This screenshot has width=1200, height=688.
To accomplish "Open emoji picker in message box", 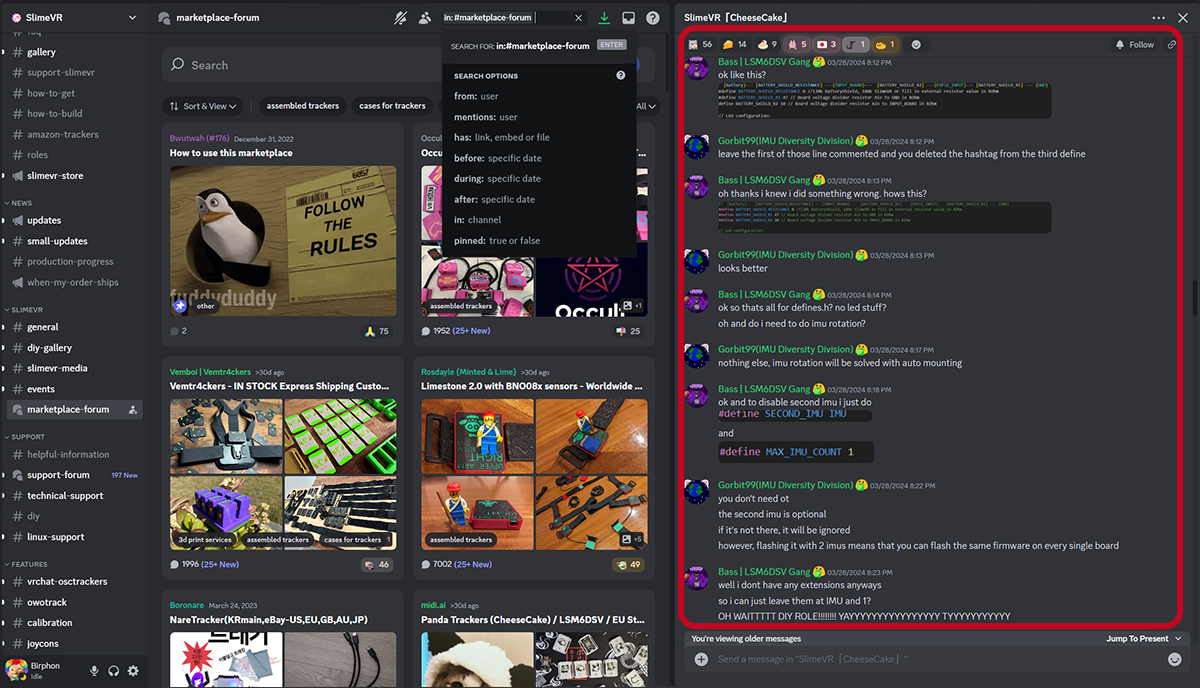I will 1174,659.
